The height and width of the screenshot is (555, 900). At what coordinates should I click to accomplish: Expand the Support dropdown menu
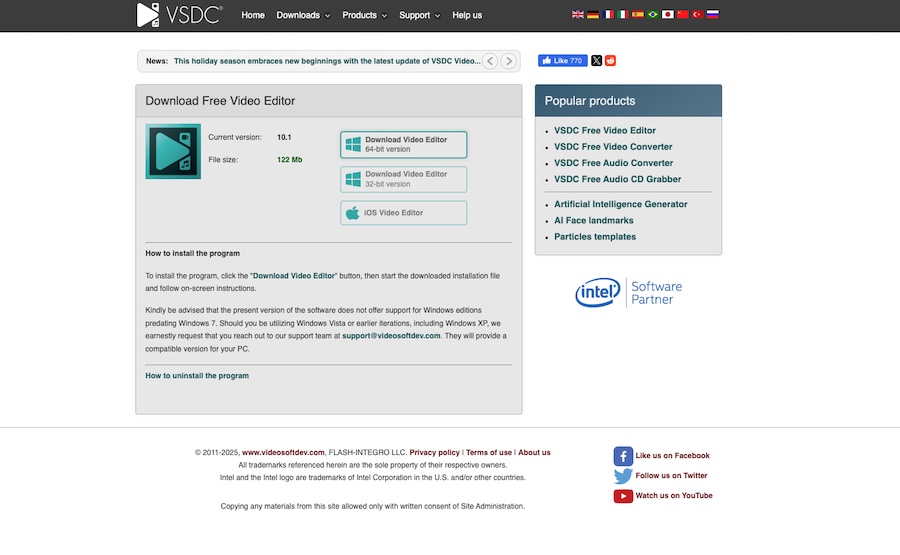click(x=420, y=15)
